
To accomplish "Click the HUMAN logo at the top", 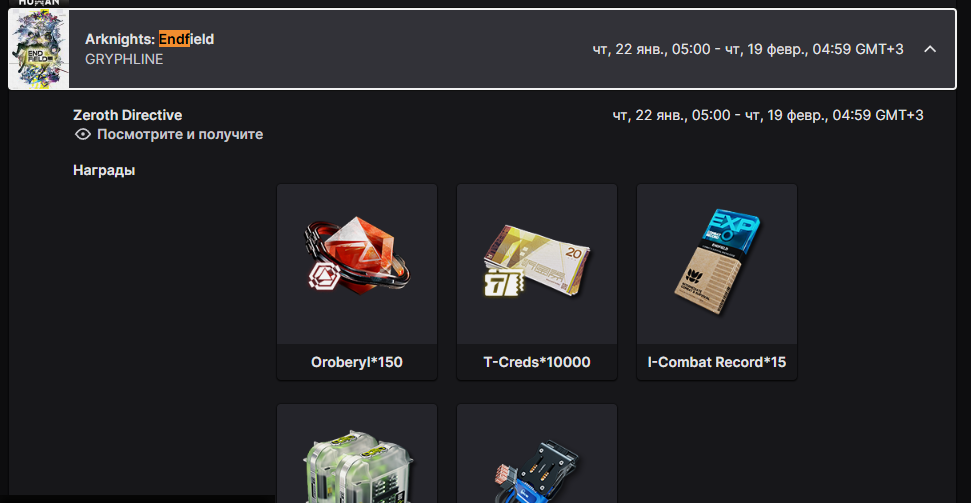I will 39,2.
